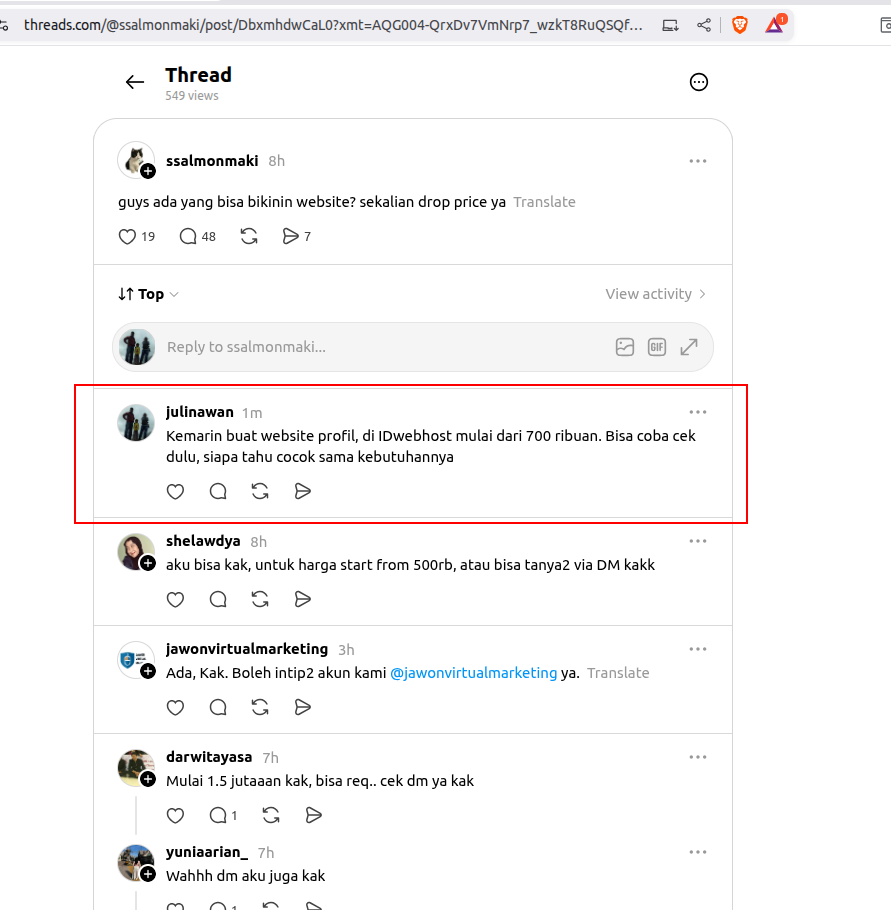Share the ssalmonmaki post with 7 shares
Screen dimensions: 891x910
pos(290,237)
